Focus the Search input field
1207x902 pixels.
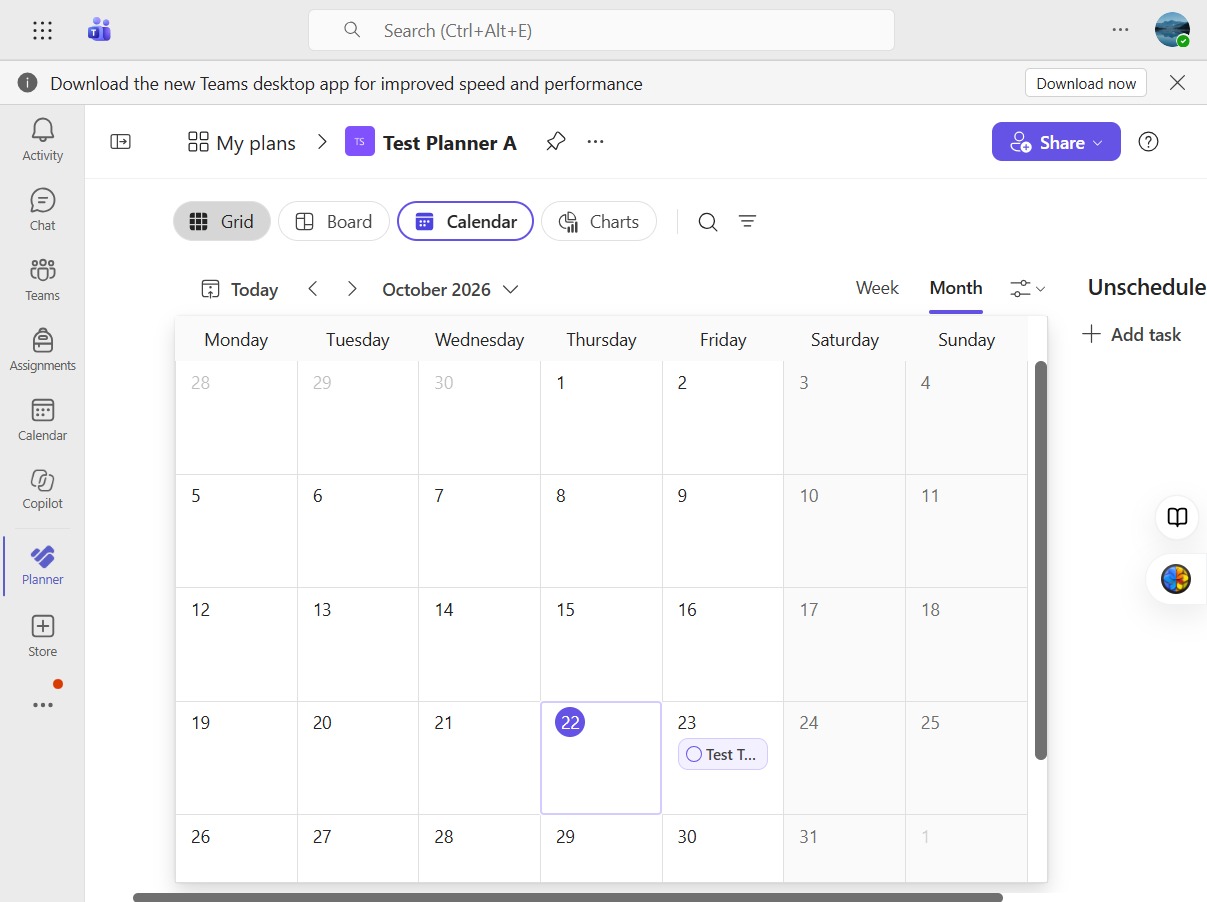[x=601, y=30]
